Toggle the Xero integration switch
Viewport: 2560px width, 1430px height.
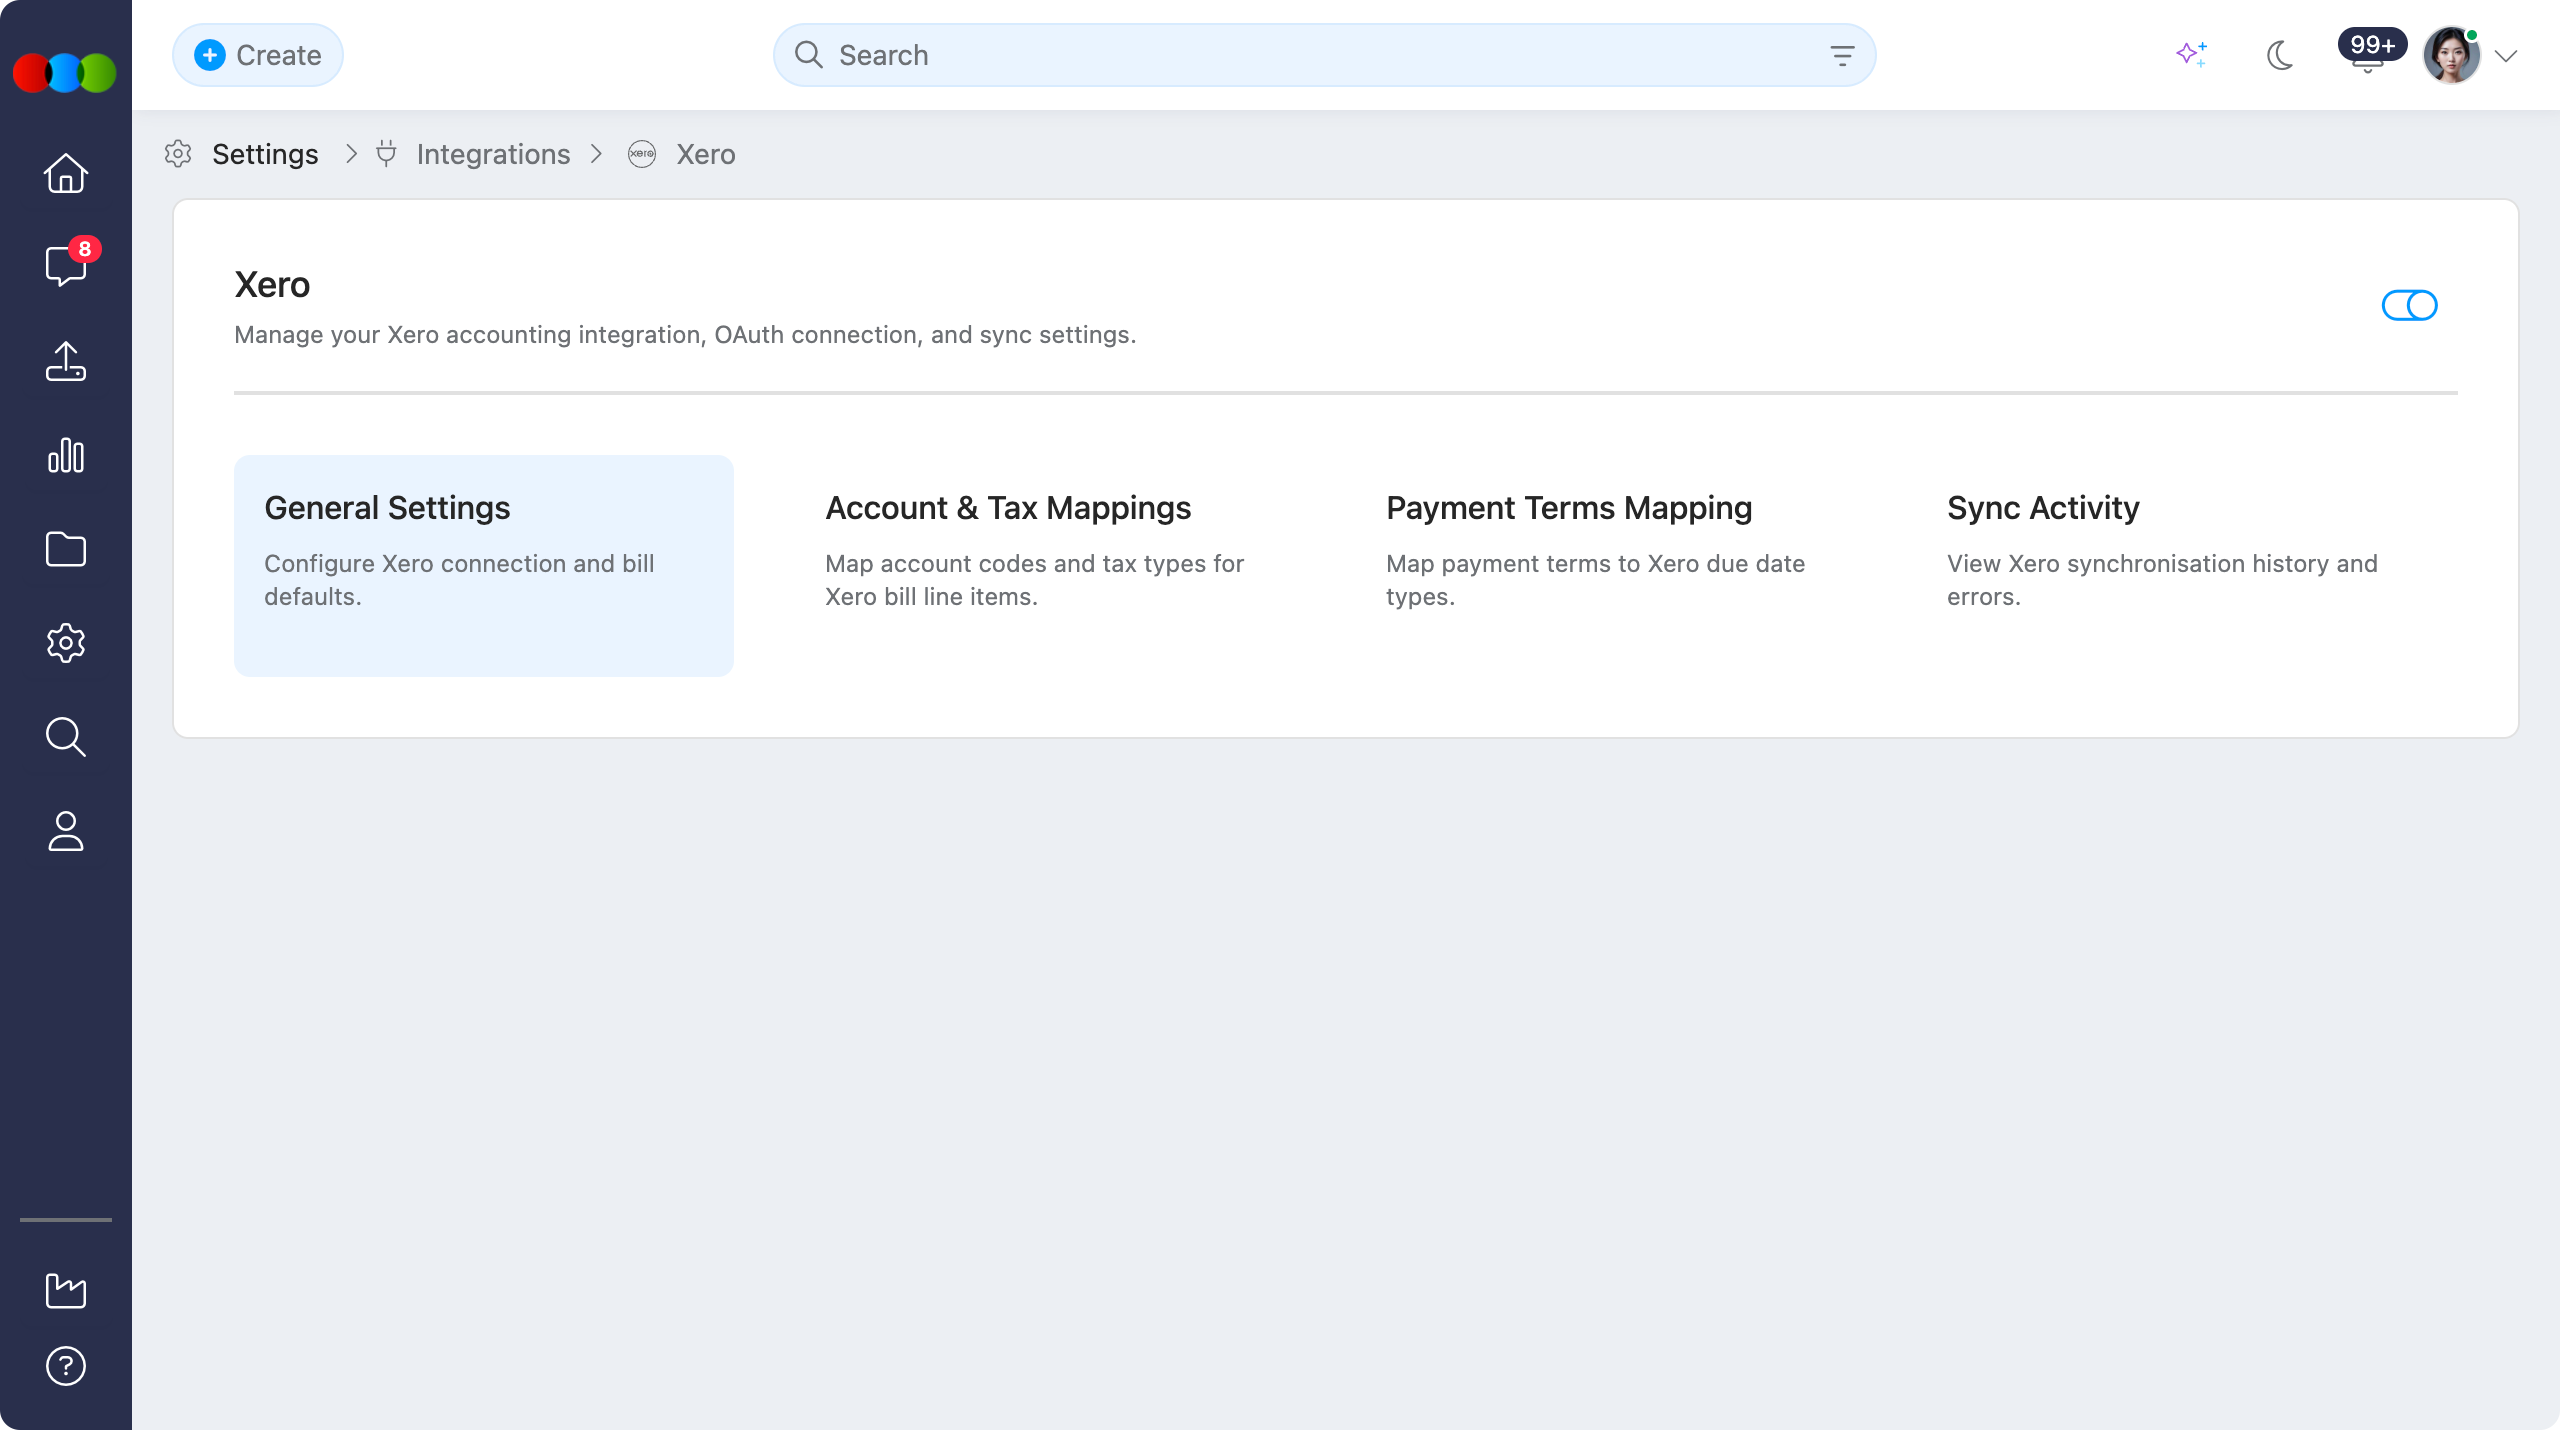point(2409,305)
